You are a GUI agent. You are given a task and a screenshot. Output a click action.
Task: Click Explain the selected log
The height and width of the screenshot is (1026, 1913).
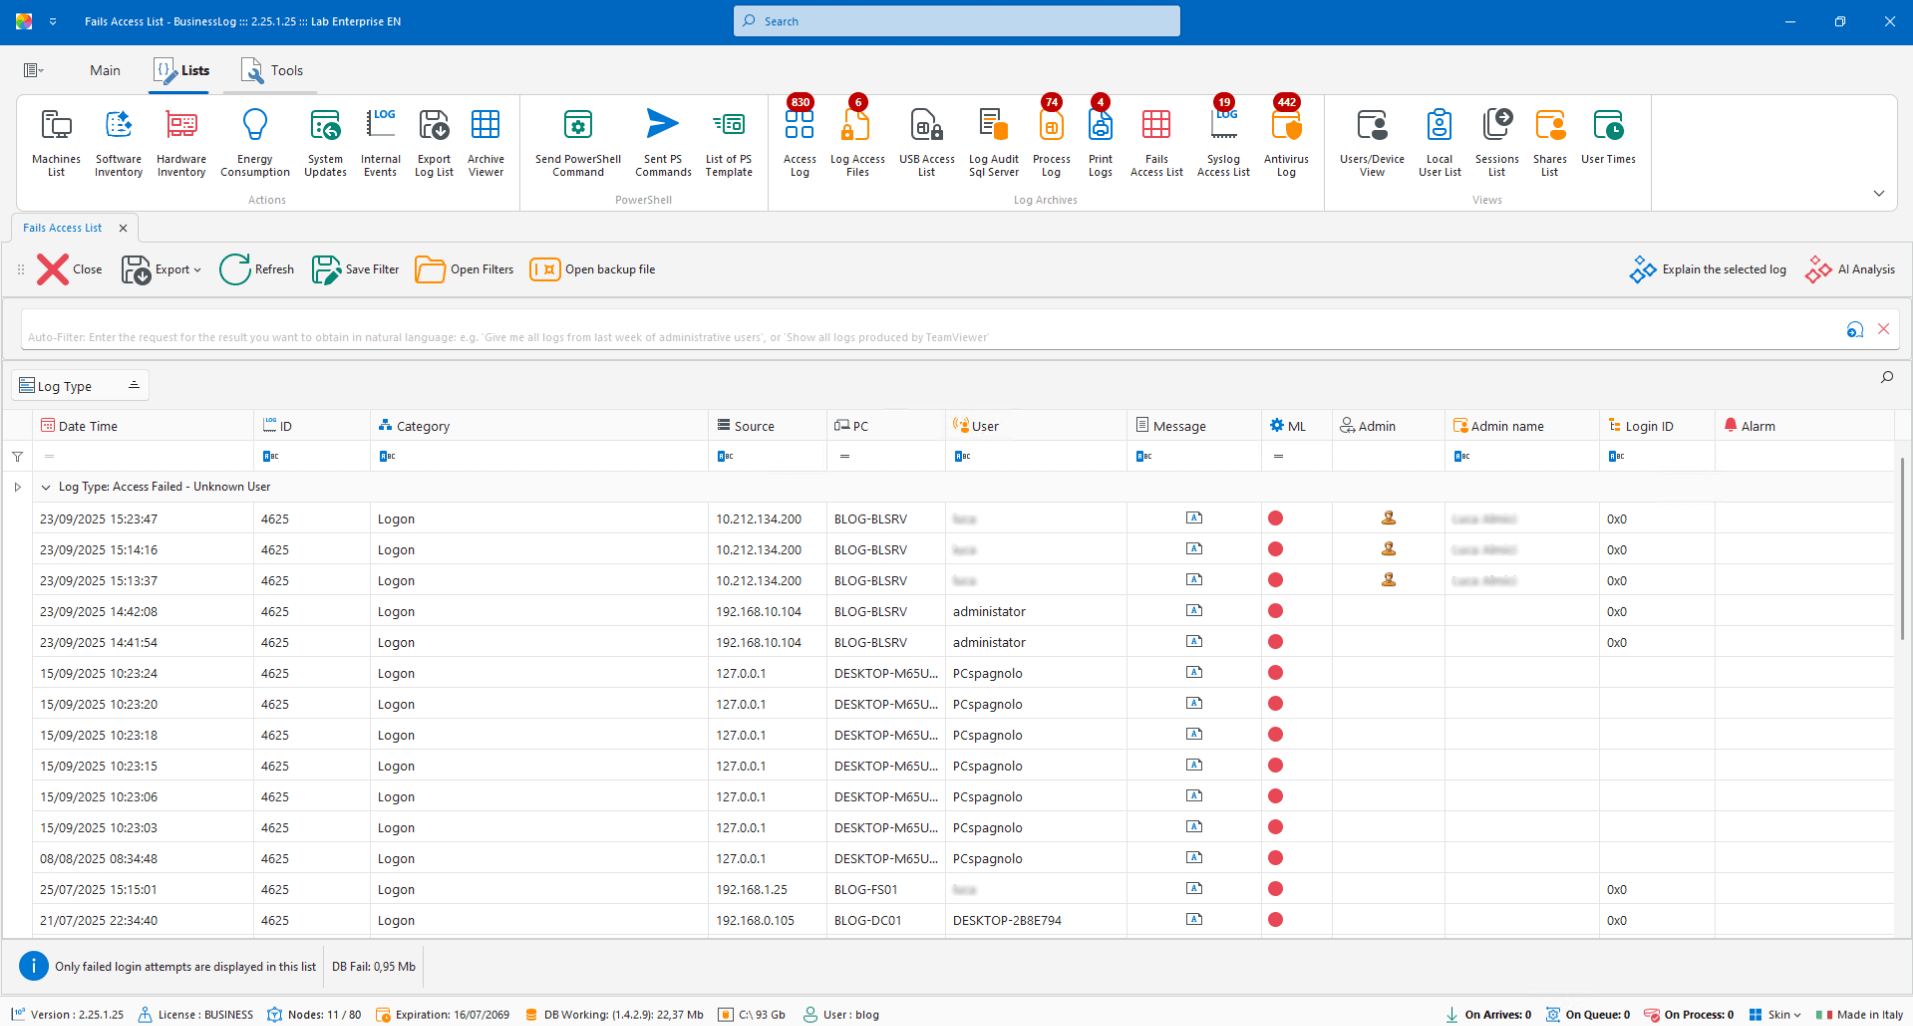pos(1708,269)
